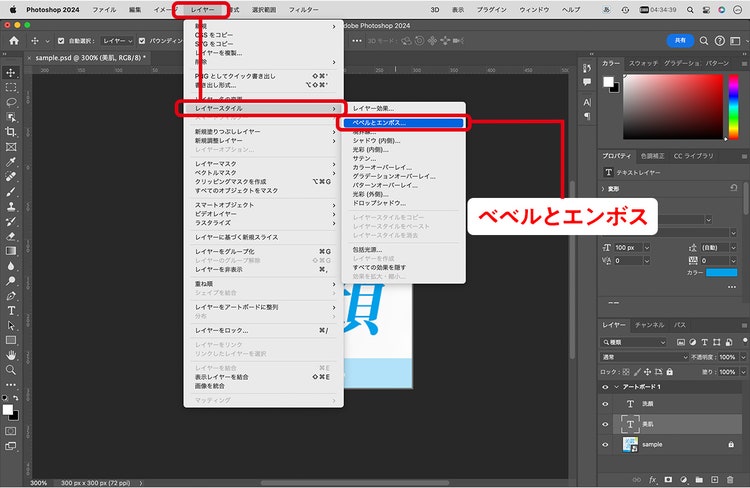Choose ベベルとエンボス from layer style submenu
750x488 pixels.
pos(403,123)
